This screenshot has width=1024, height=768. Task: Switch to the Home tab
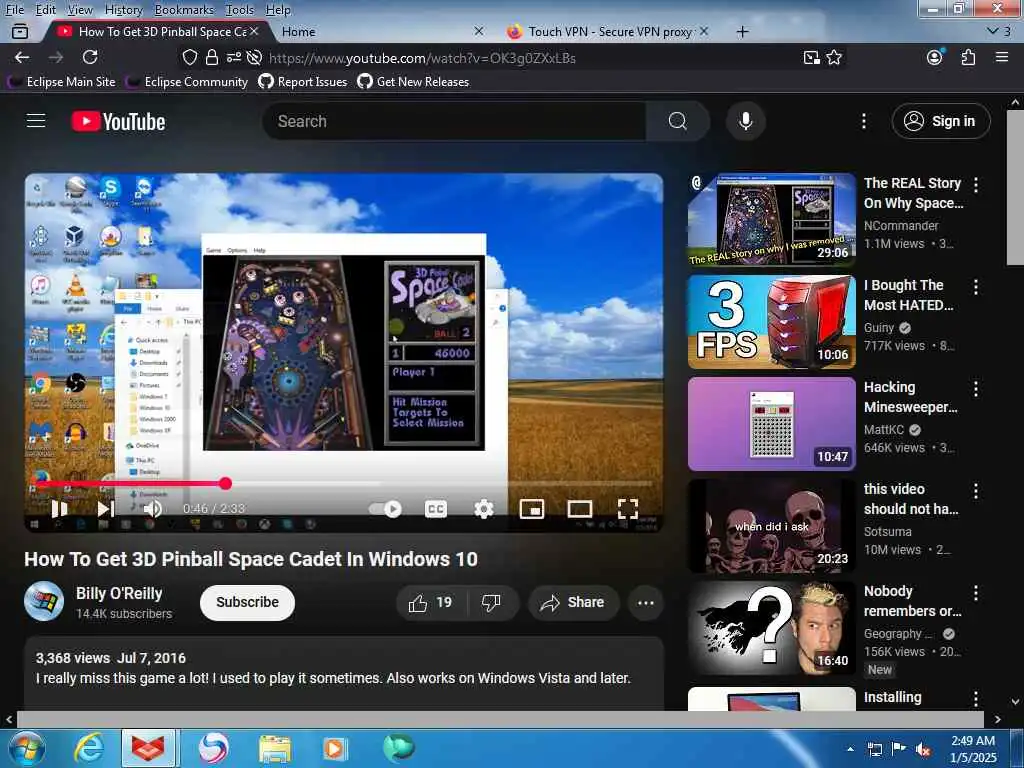coord(382,31)
